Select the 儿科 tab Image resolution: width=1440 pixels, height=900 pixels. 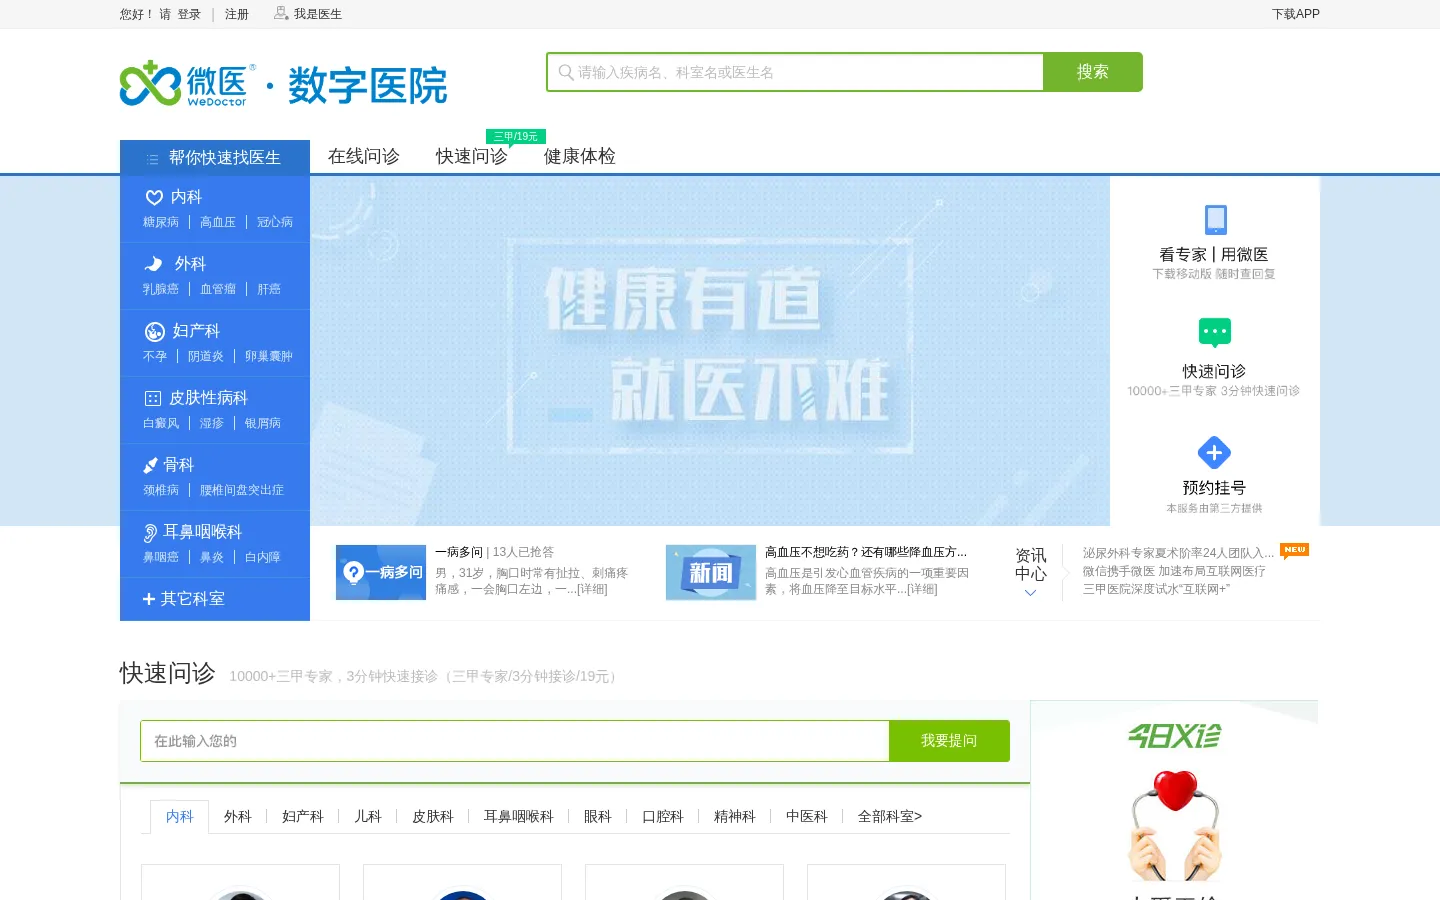(368, 816)
